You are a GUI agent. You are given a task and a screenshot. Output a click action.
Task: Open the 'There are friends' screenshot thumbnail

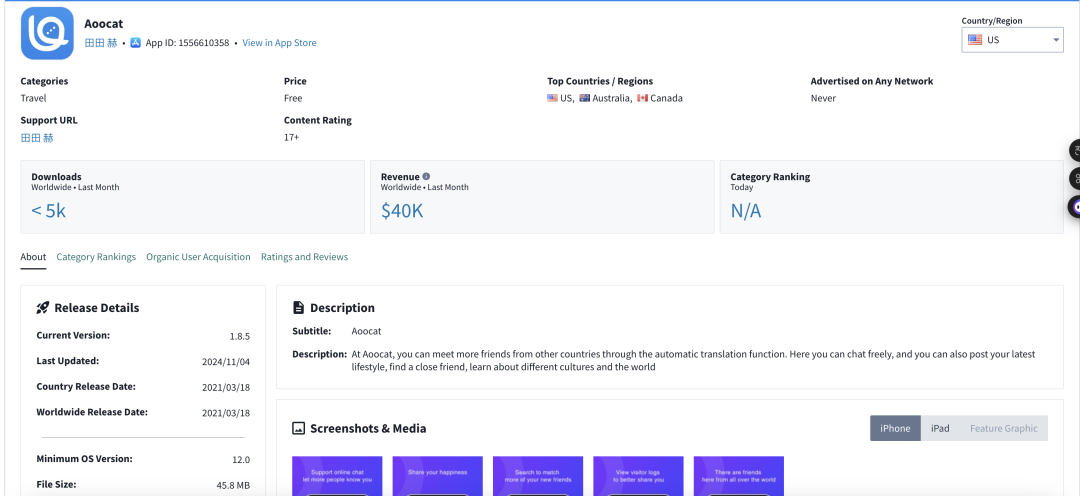click(x=738, y=476)
